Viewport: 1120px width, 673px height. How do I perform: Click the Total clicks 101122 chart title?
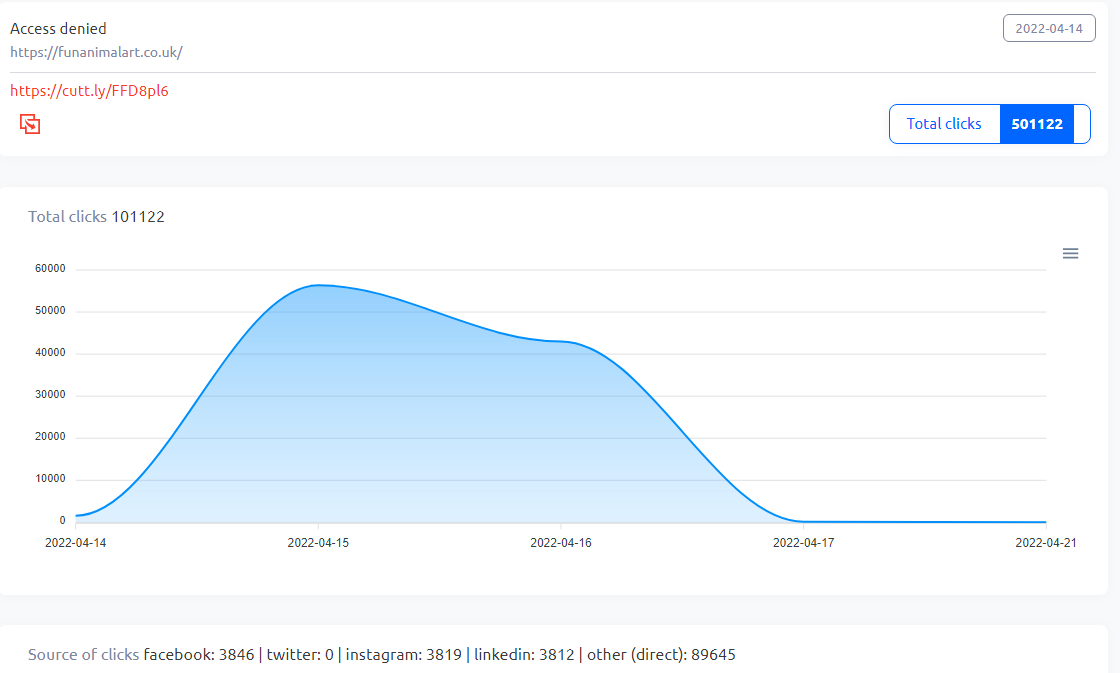pos(97,216)
